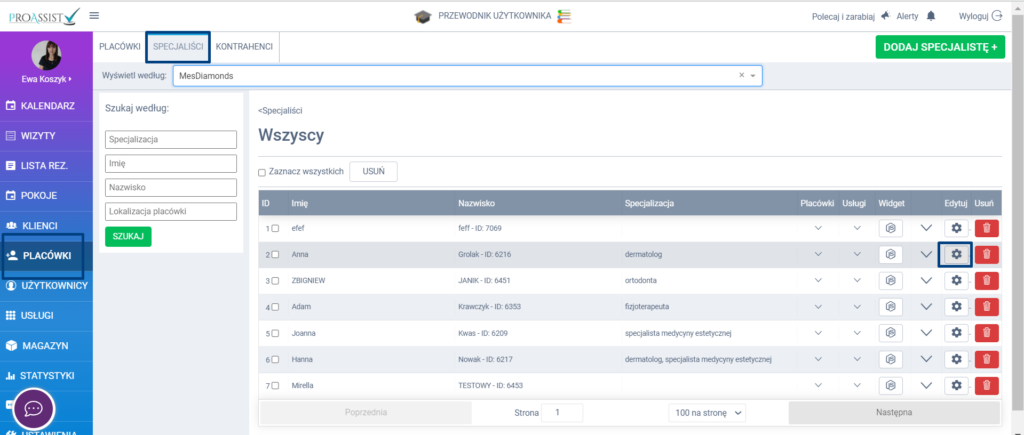1024x435 pixels.
Task: Check the row checkbox for ZBIGNIEW JANIK
Action: 276,281
